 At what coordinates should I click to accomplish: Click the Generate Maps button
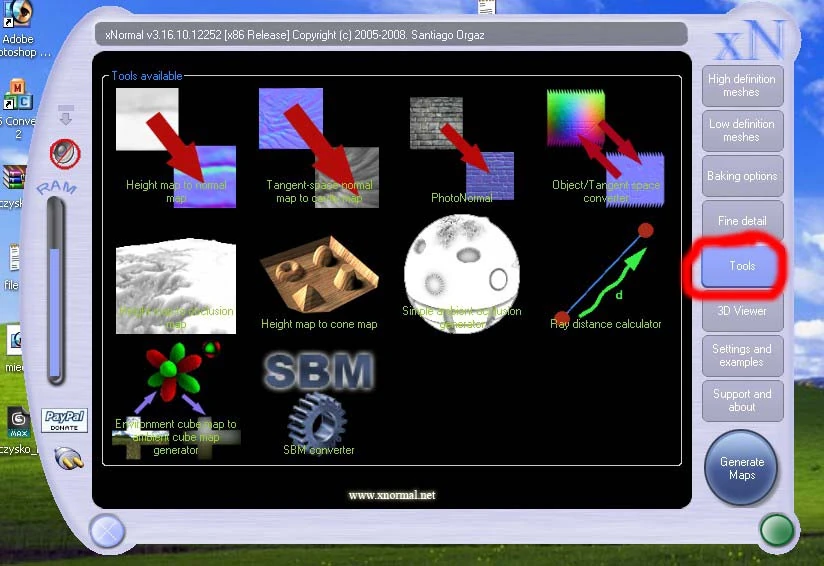click(x=741, y=468)
